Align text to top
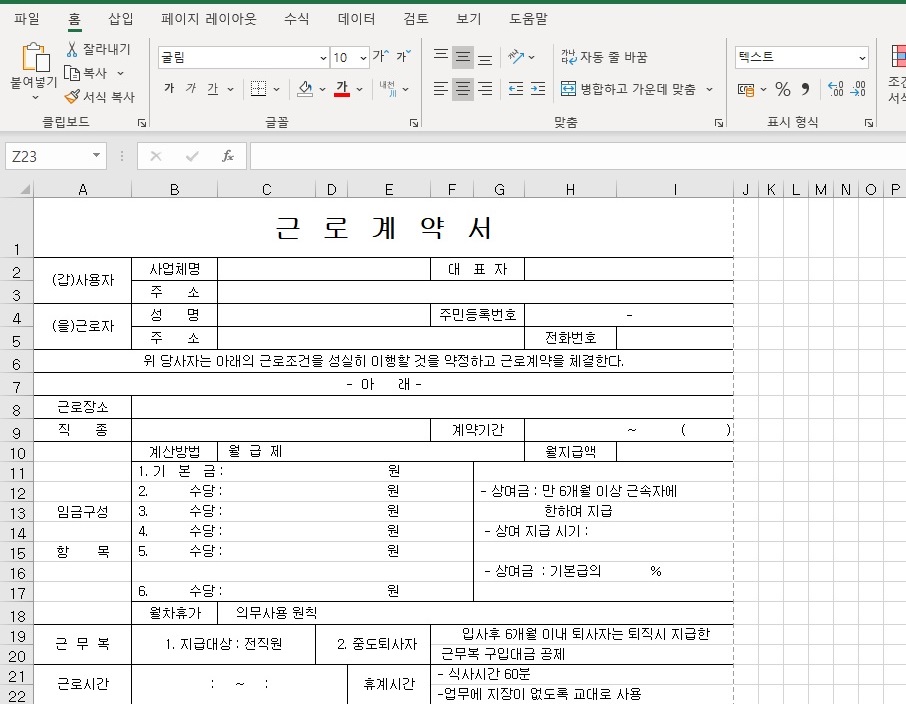Viewport: 906px width, 704px height. pyautogui.click(x=441, y=57)
